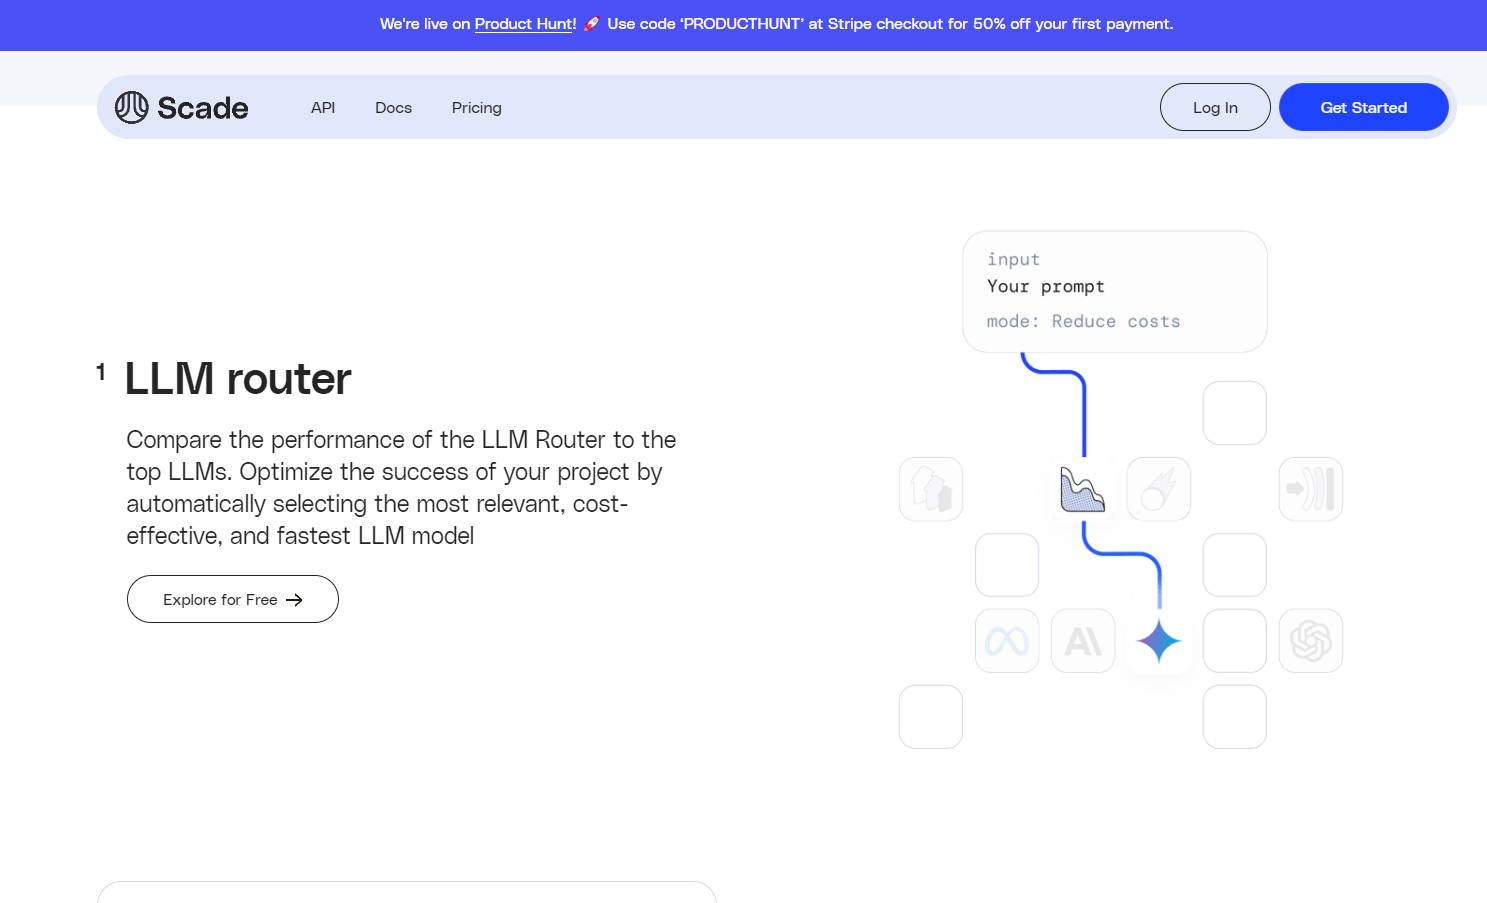Screen dimensions: 1487x903
Task: Select the OpenAI logo tile
Action: pyautogui.click(x=1310, y=641)
